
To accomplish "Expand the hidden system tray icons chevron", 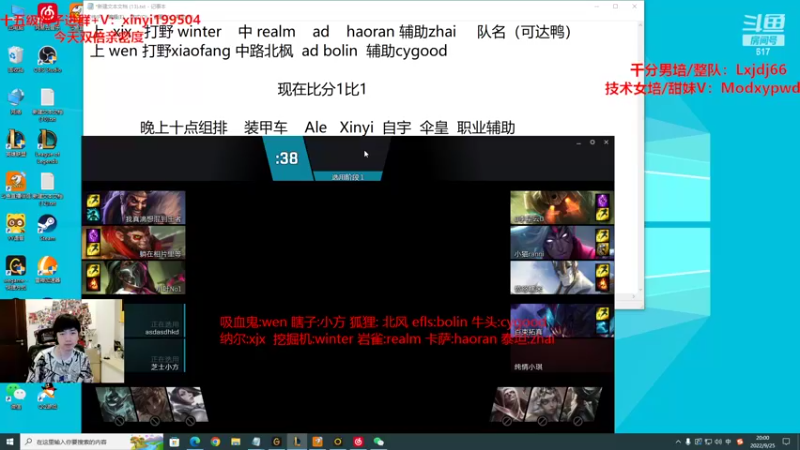I will tap(678, 442).
